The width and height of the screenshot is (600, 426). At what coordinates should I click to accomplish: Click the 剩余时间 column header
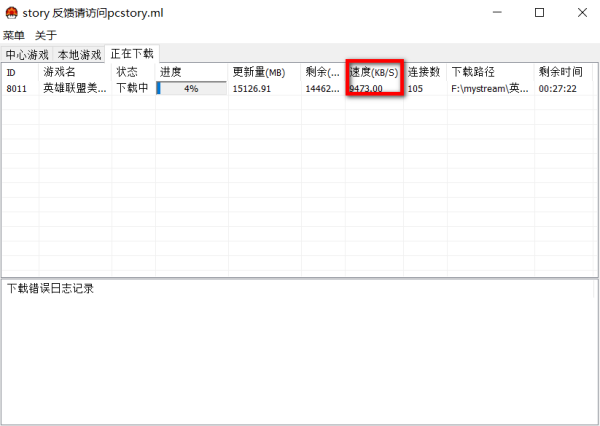[x=560, y=72]
